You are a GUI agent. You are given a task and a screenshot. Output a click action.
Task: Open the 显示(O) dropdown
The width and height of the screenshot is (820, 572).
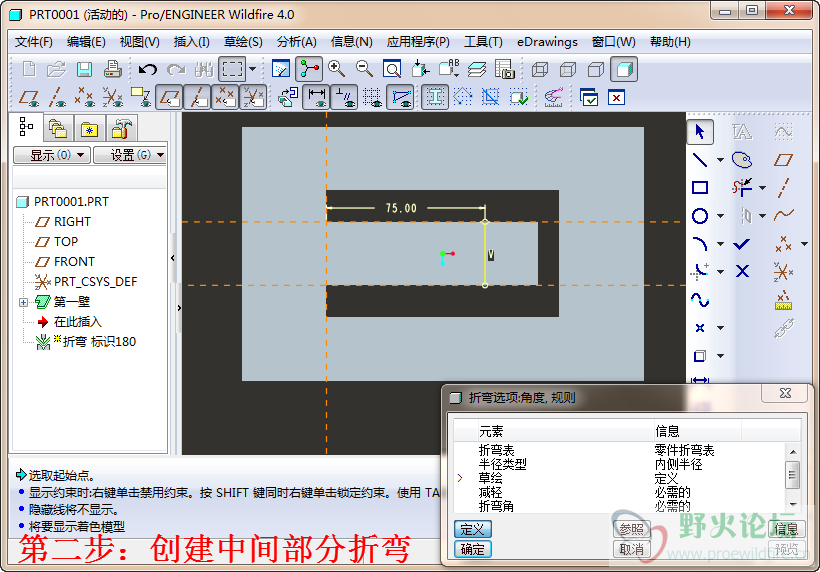click(x=51, y=155)
